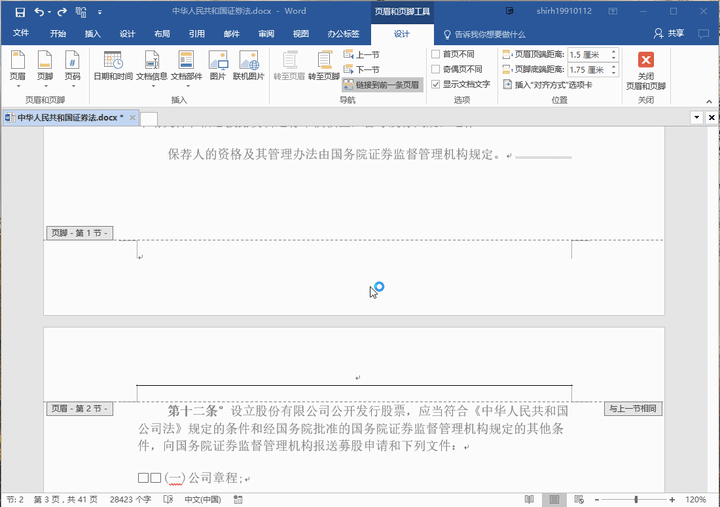Open the 页码 page number menu
This screenshot has width=720, height=507.
73,69
